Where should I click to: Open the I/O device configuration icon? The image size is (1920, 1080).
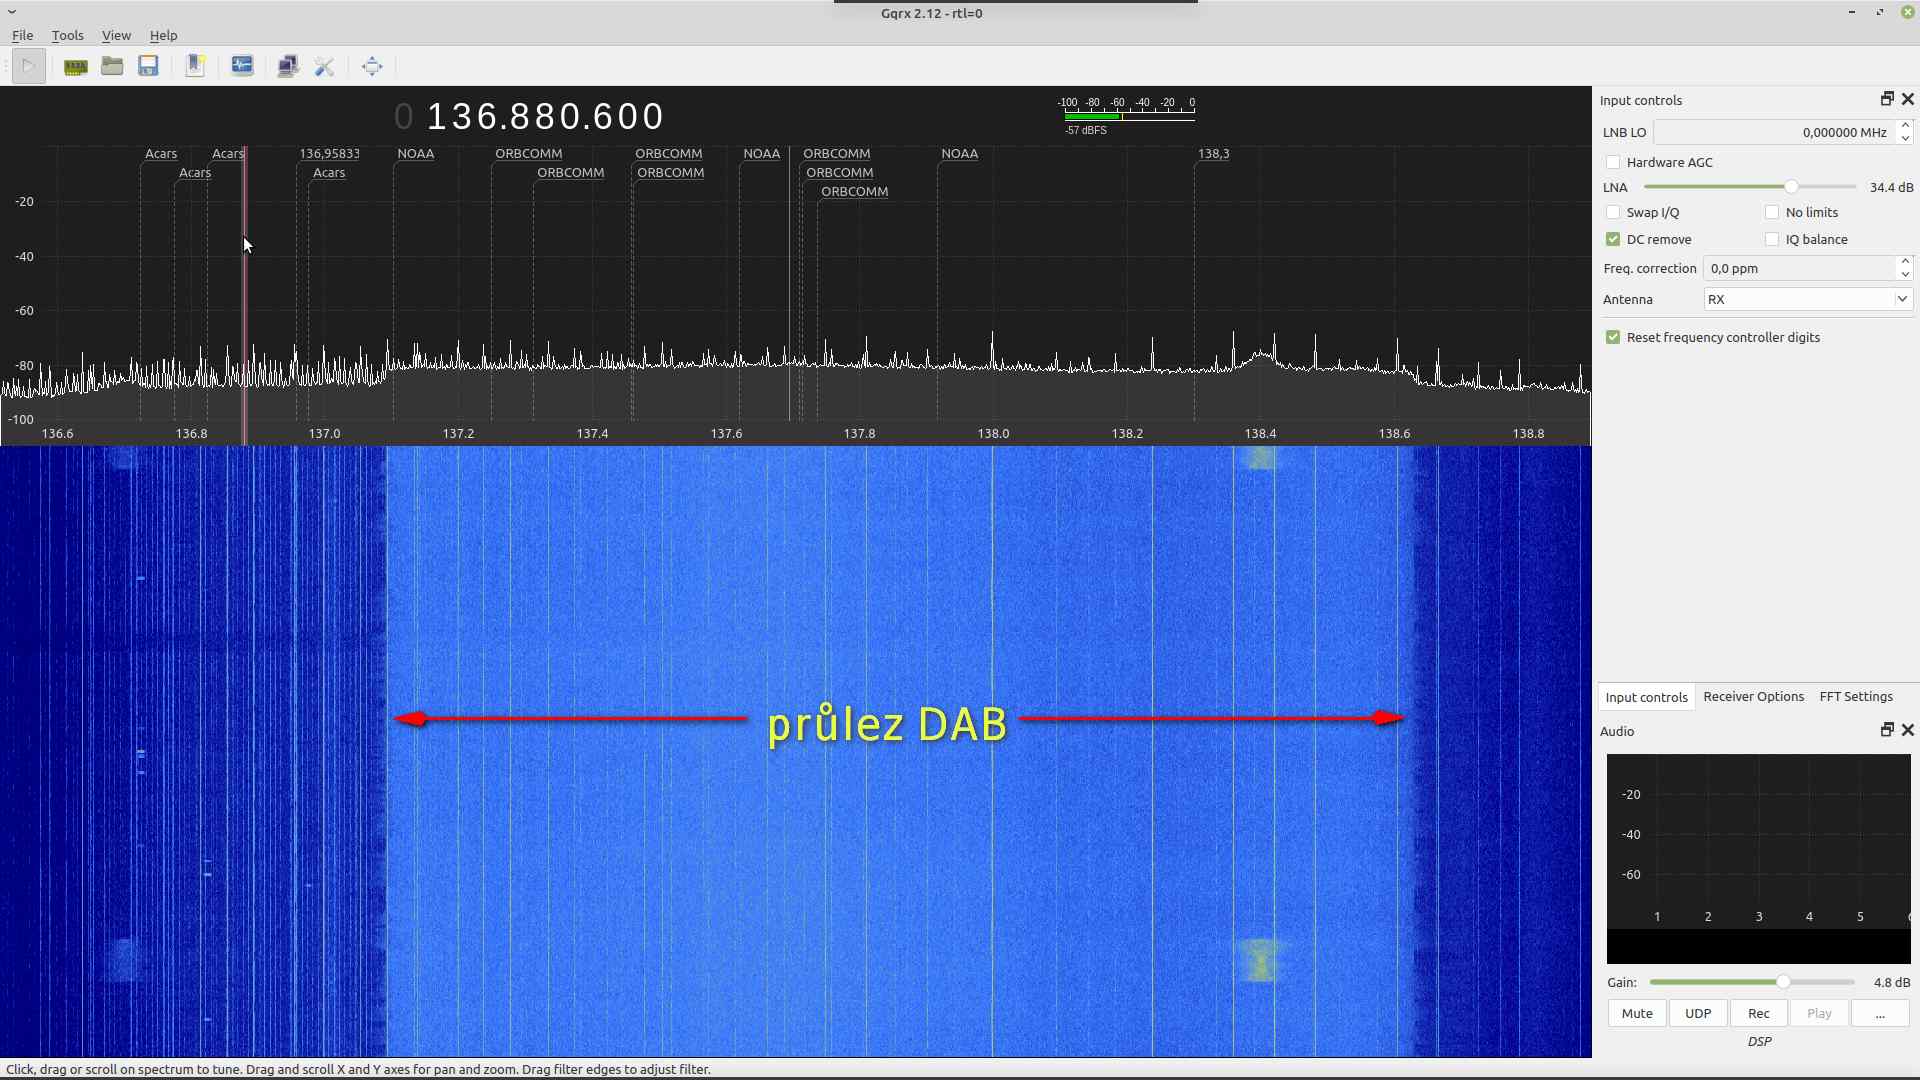point(75,67)
